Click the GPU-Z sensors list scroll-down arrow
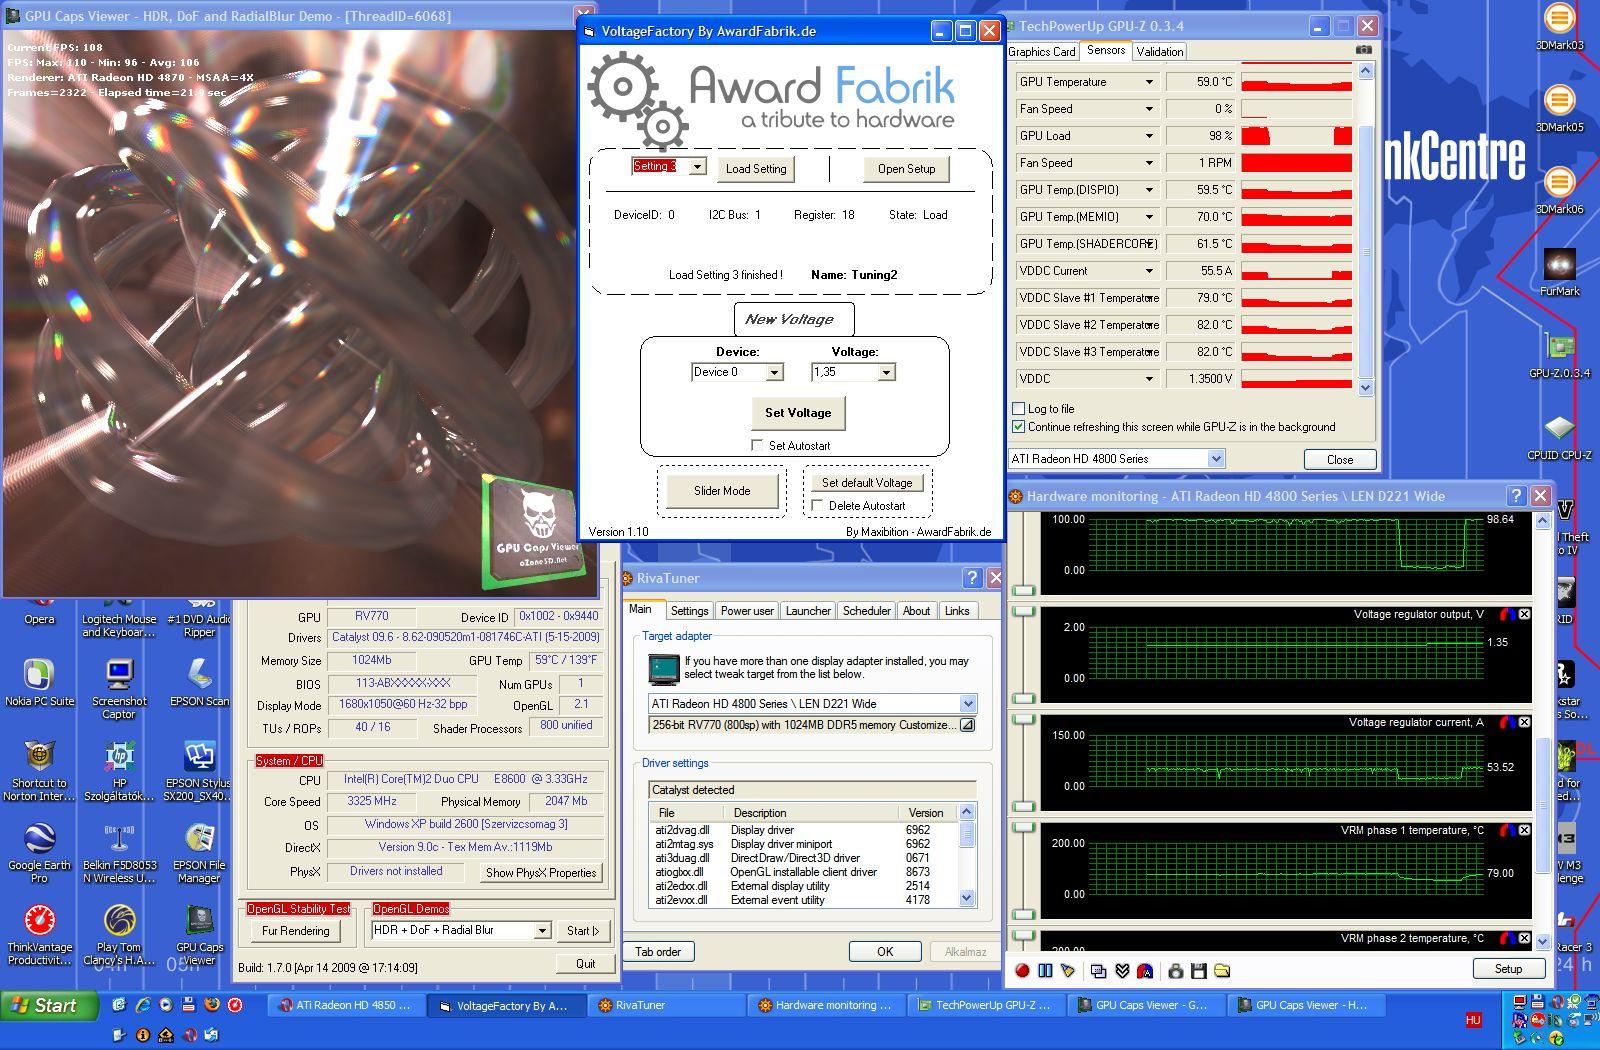1600x1050 pixels. coord(1366,387)
